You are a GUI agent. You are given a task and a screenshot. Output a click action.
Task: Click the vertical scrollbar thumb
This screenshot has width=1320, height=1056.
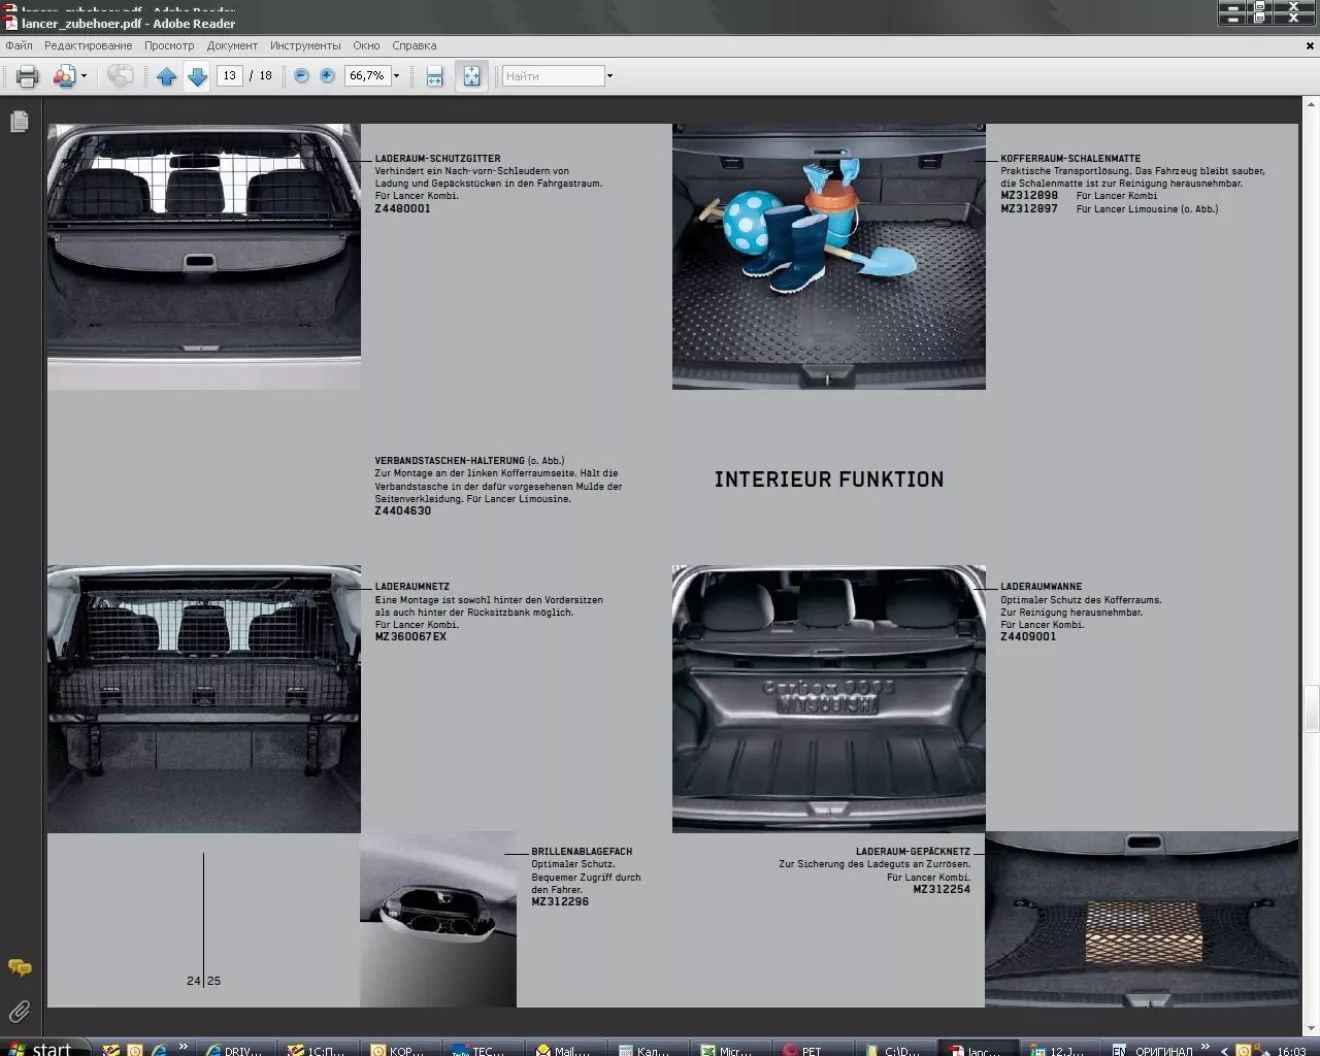point(1310,708)
